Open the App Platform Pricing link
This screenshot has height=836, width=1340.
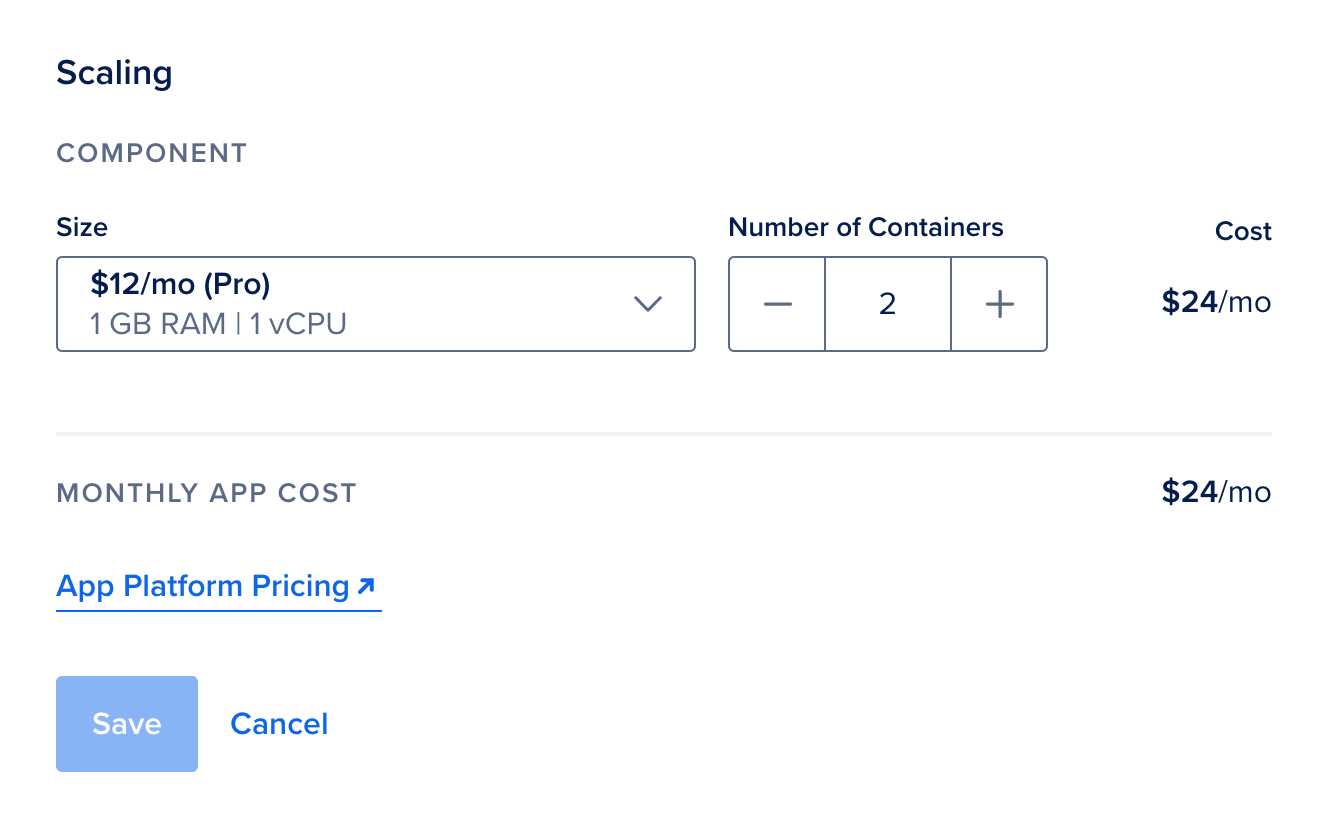(203, 586)
